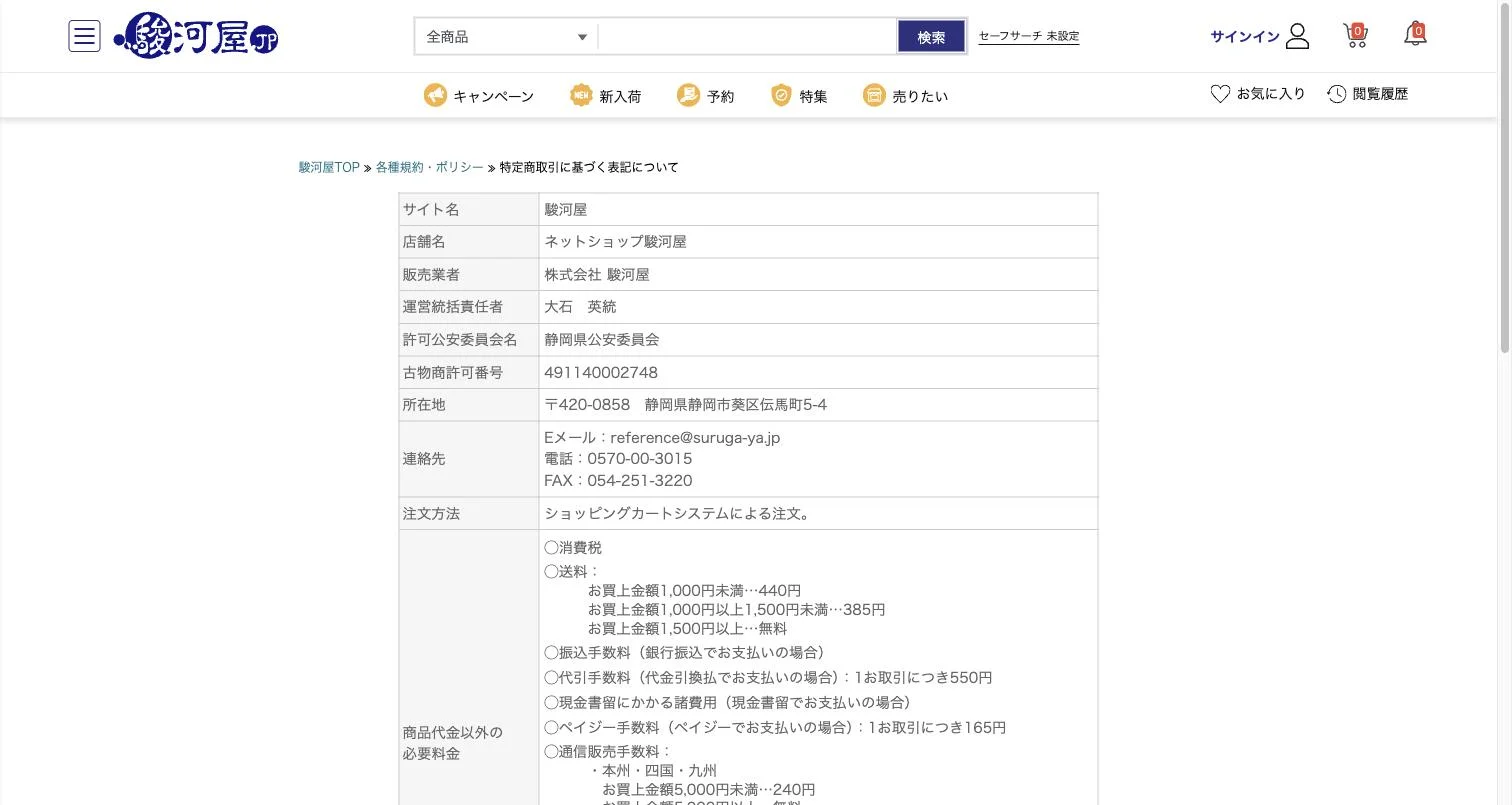1512x805 pixels.
Task: Open セーフサーチ 未設定 link
Action: pyautogui.click(x=1028, y=36)
